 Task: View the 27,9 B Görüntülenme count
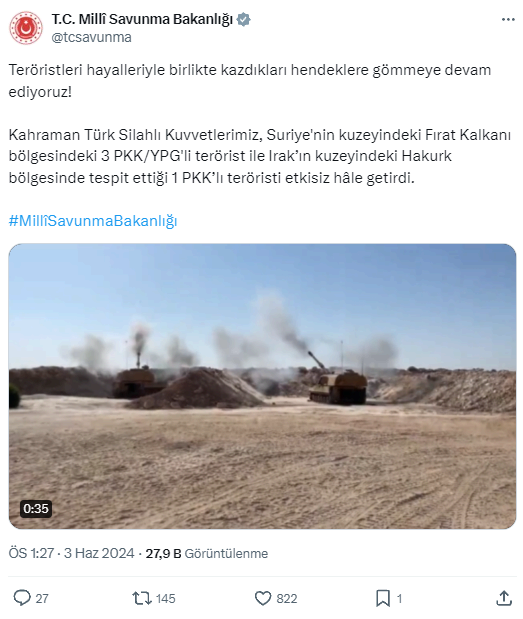pyautogui.click(x=207, y=553)
